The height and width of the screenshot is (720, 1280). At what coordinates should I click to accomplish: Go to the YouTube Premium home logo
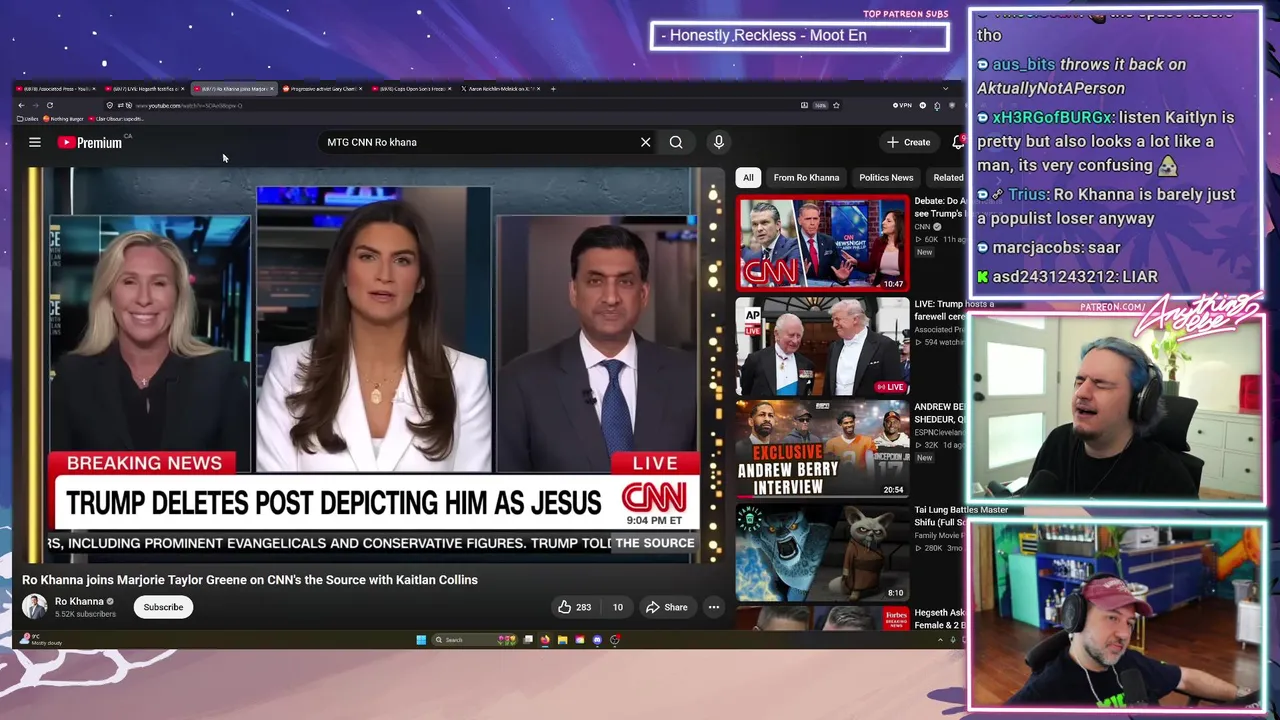point(90,142)
